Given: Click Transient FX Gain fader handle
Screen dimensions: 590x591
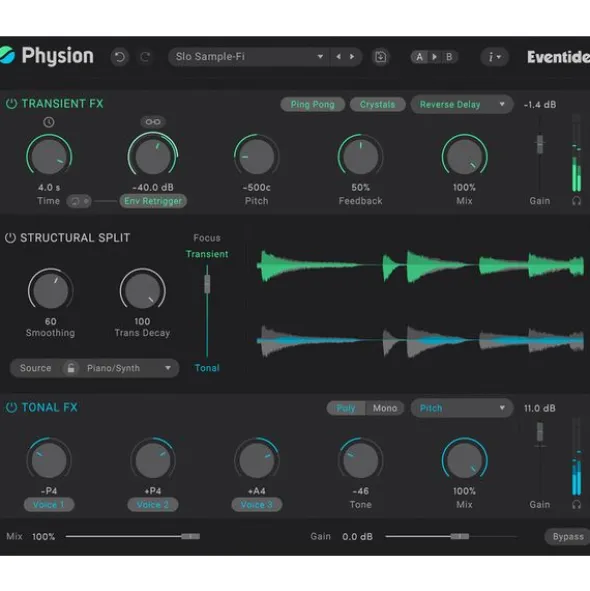Looking at the screenshot, I should [x=540, y=144].
